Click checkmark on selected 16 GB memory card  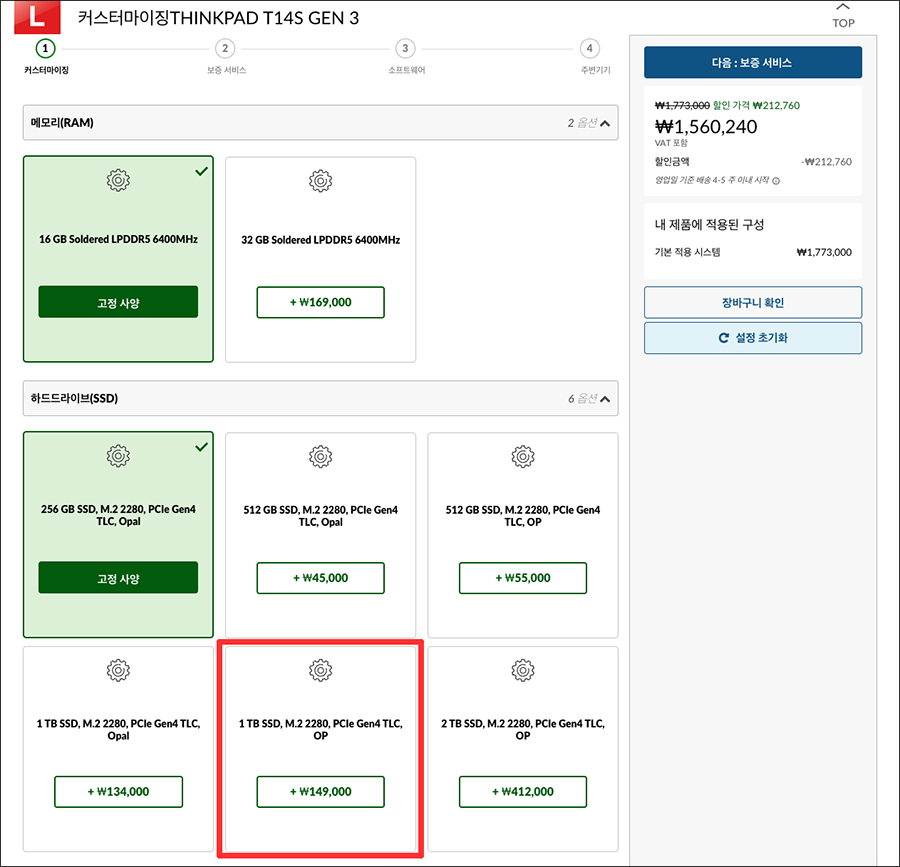point(201,171)
